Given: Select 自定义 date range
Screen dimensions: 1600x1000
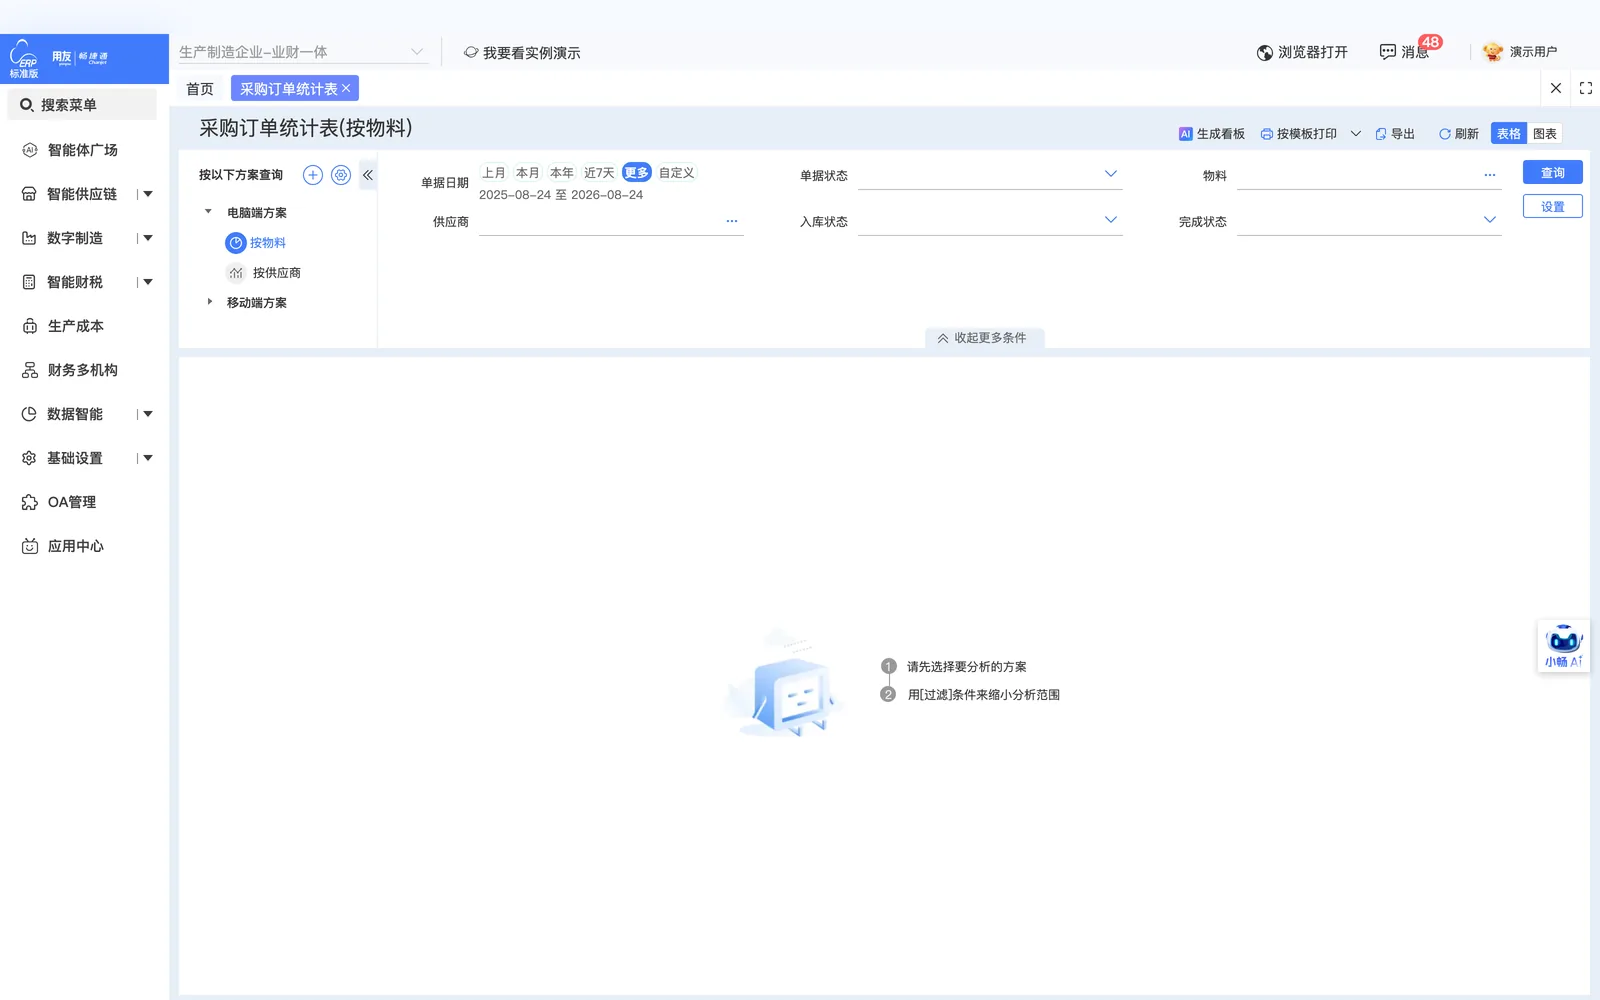Looking at the screenshot, I should pos(677,173).
